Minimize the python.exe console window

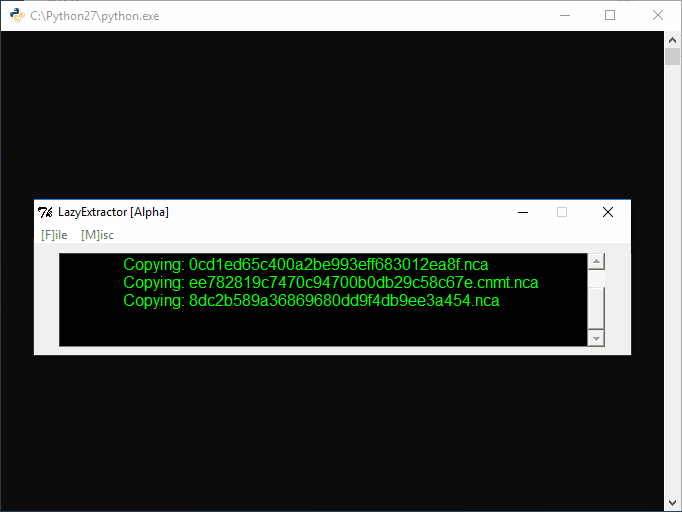[564, 16]
